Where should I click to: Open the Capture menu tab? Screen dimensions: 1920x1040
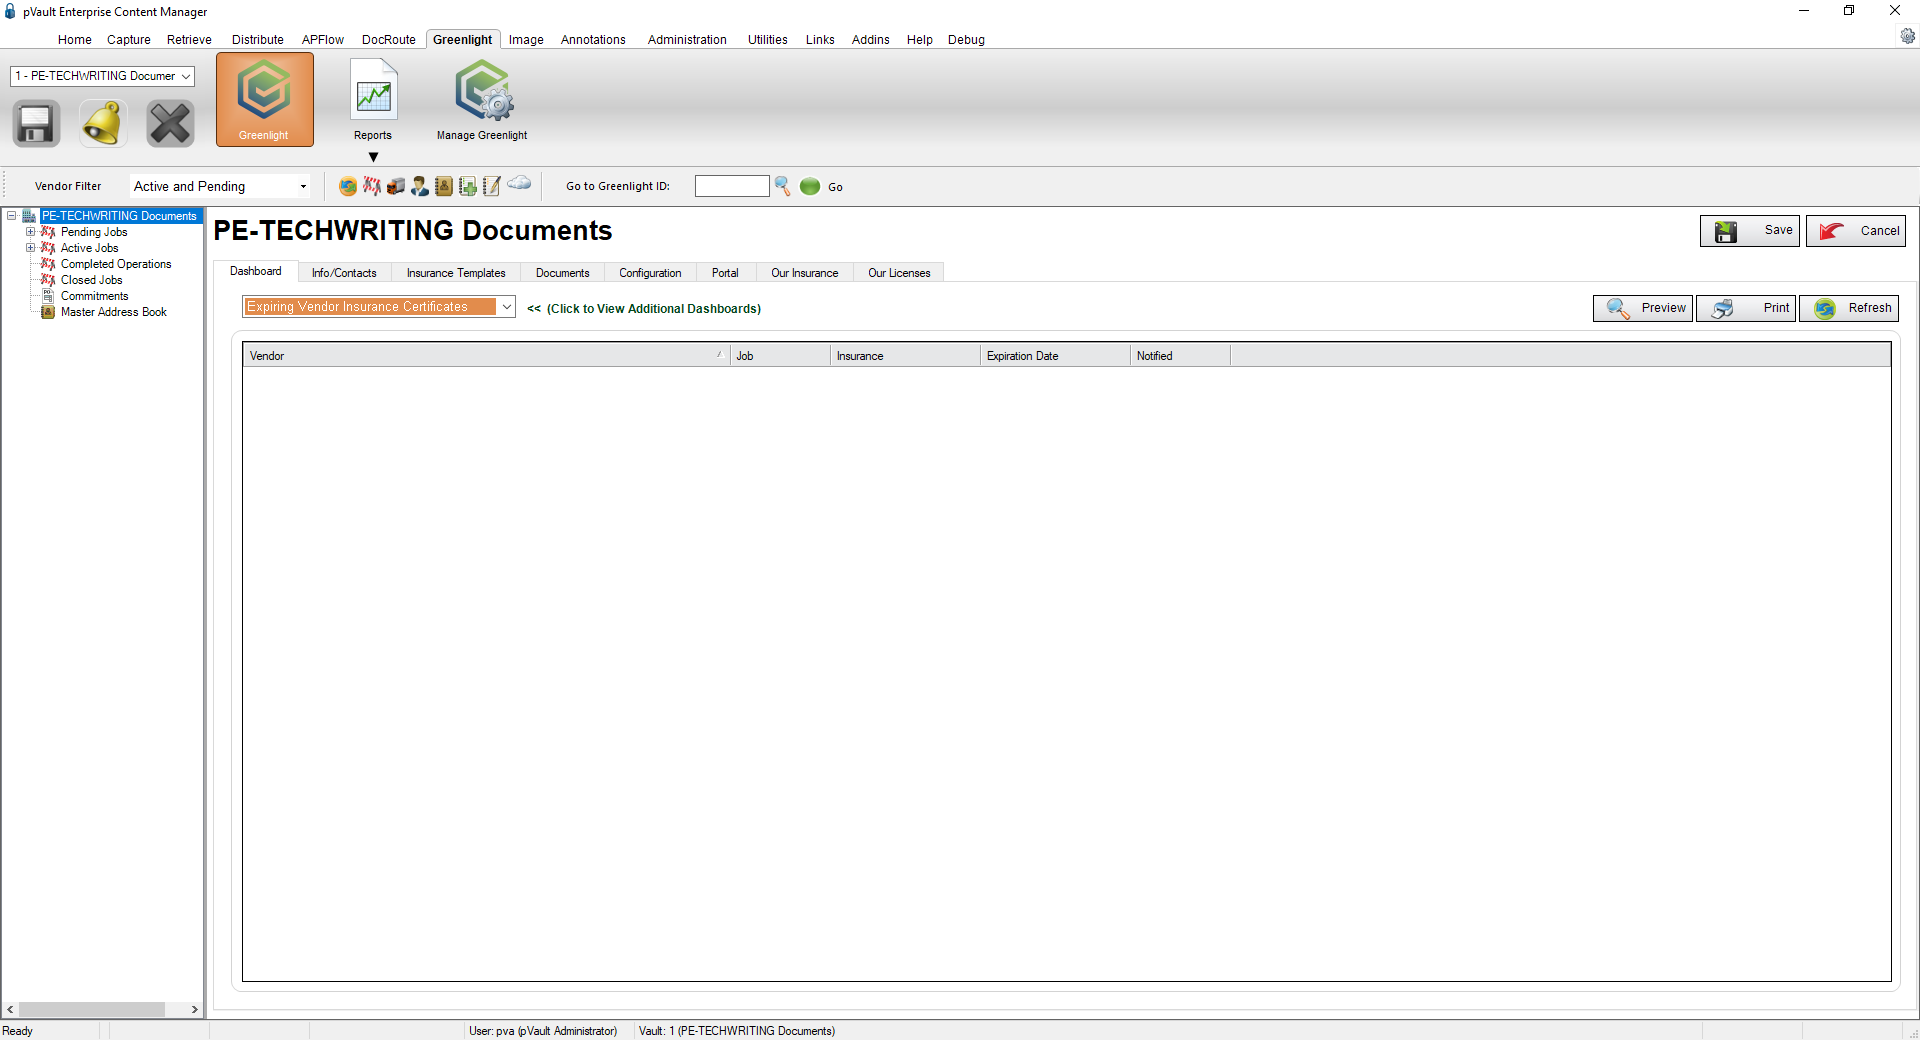(x=129, y=40)
